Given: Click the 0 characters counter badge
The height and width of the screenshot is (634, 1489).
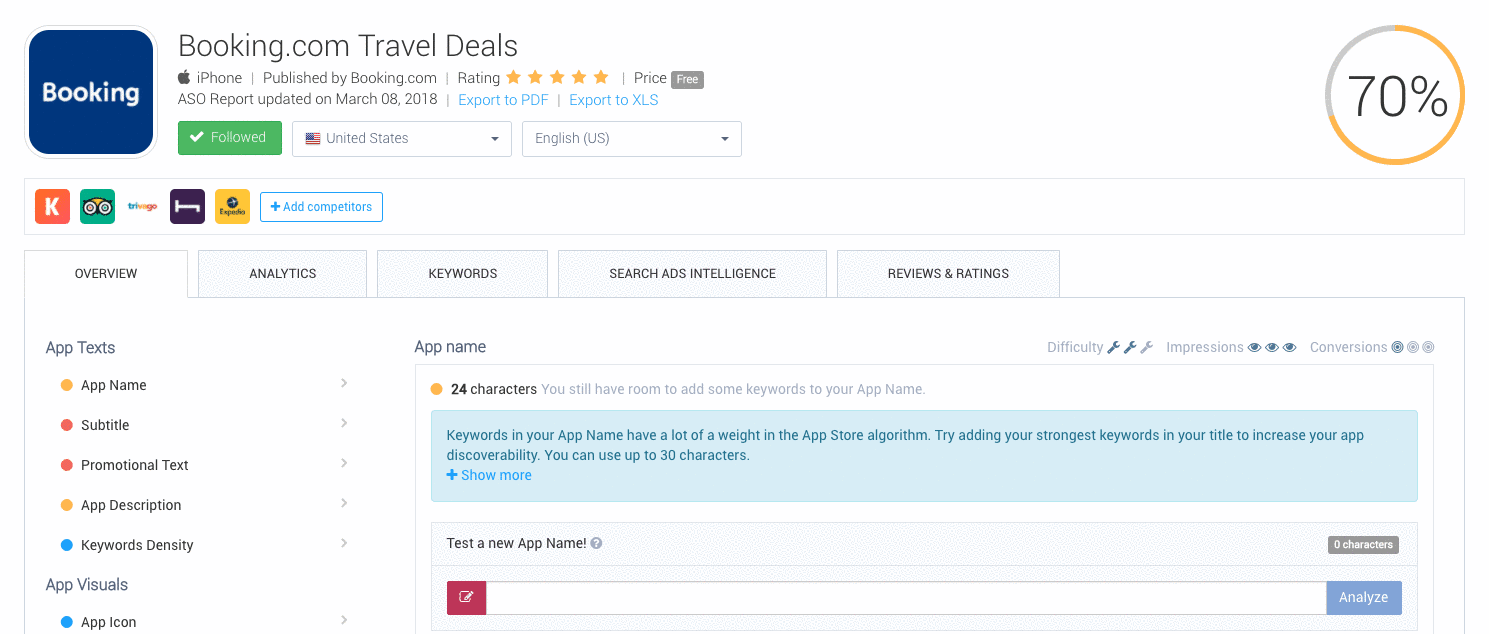Looking at the screenshot, I should click(x=1363, y=545).
